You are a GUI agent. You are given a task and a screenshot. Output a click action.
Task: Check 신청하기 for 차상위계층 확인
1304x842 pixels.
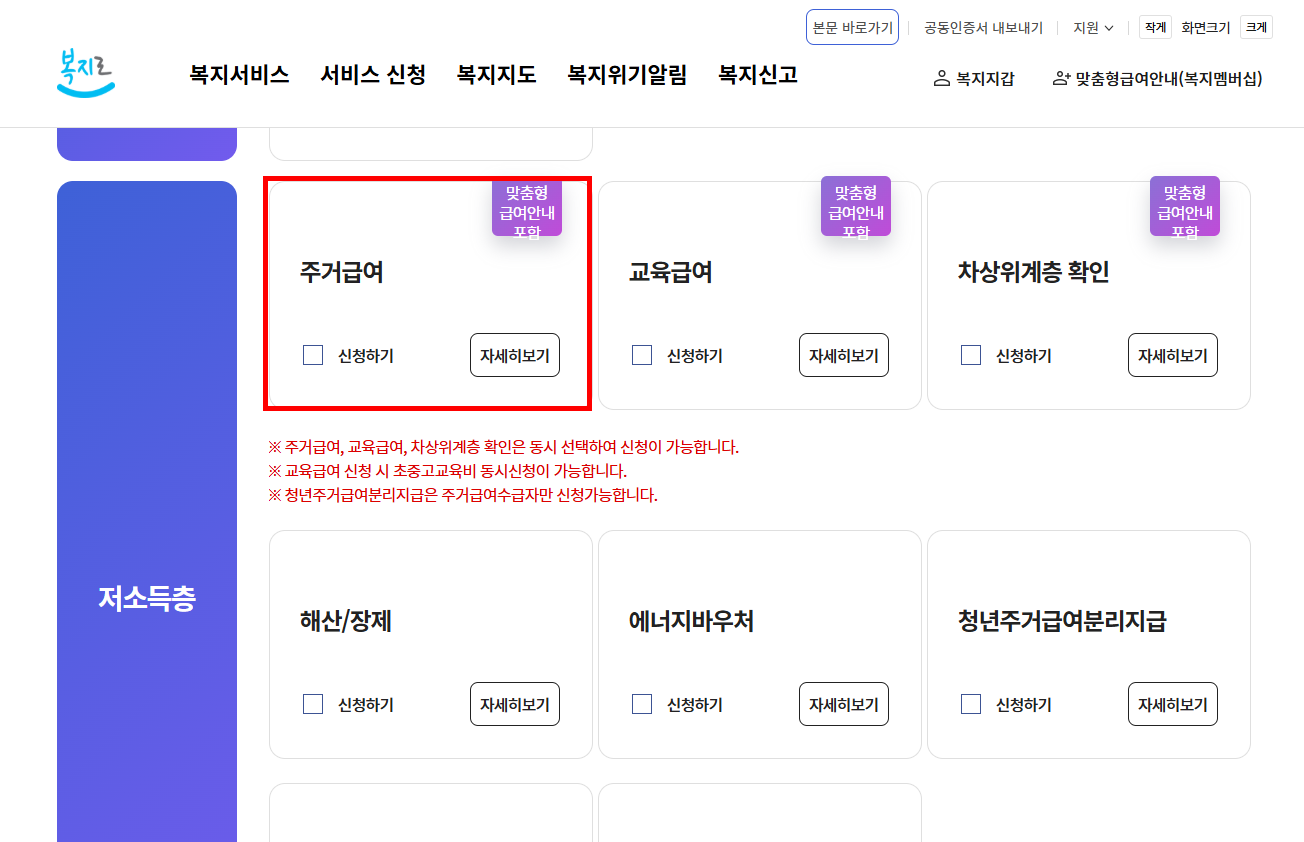971,355
